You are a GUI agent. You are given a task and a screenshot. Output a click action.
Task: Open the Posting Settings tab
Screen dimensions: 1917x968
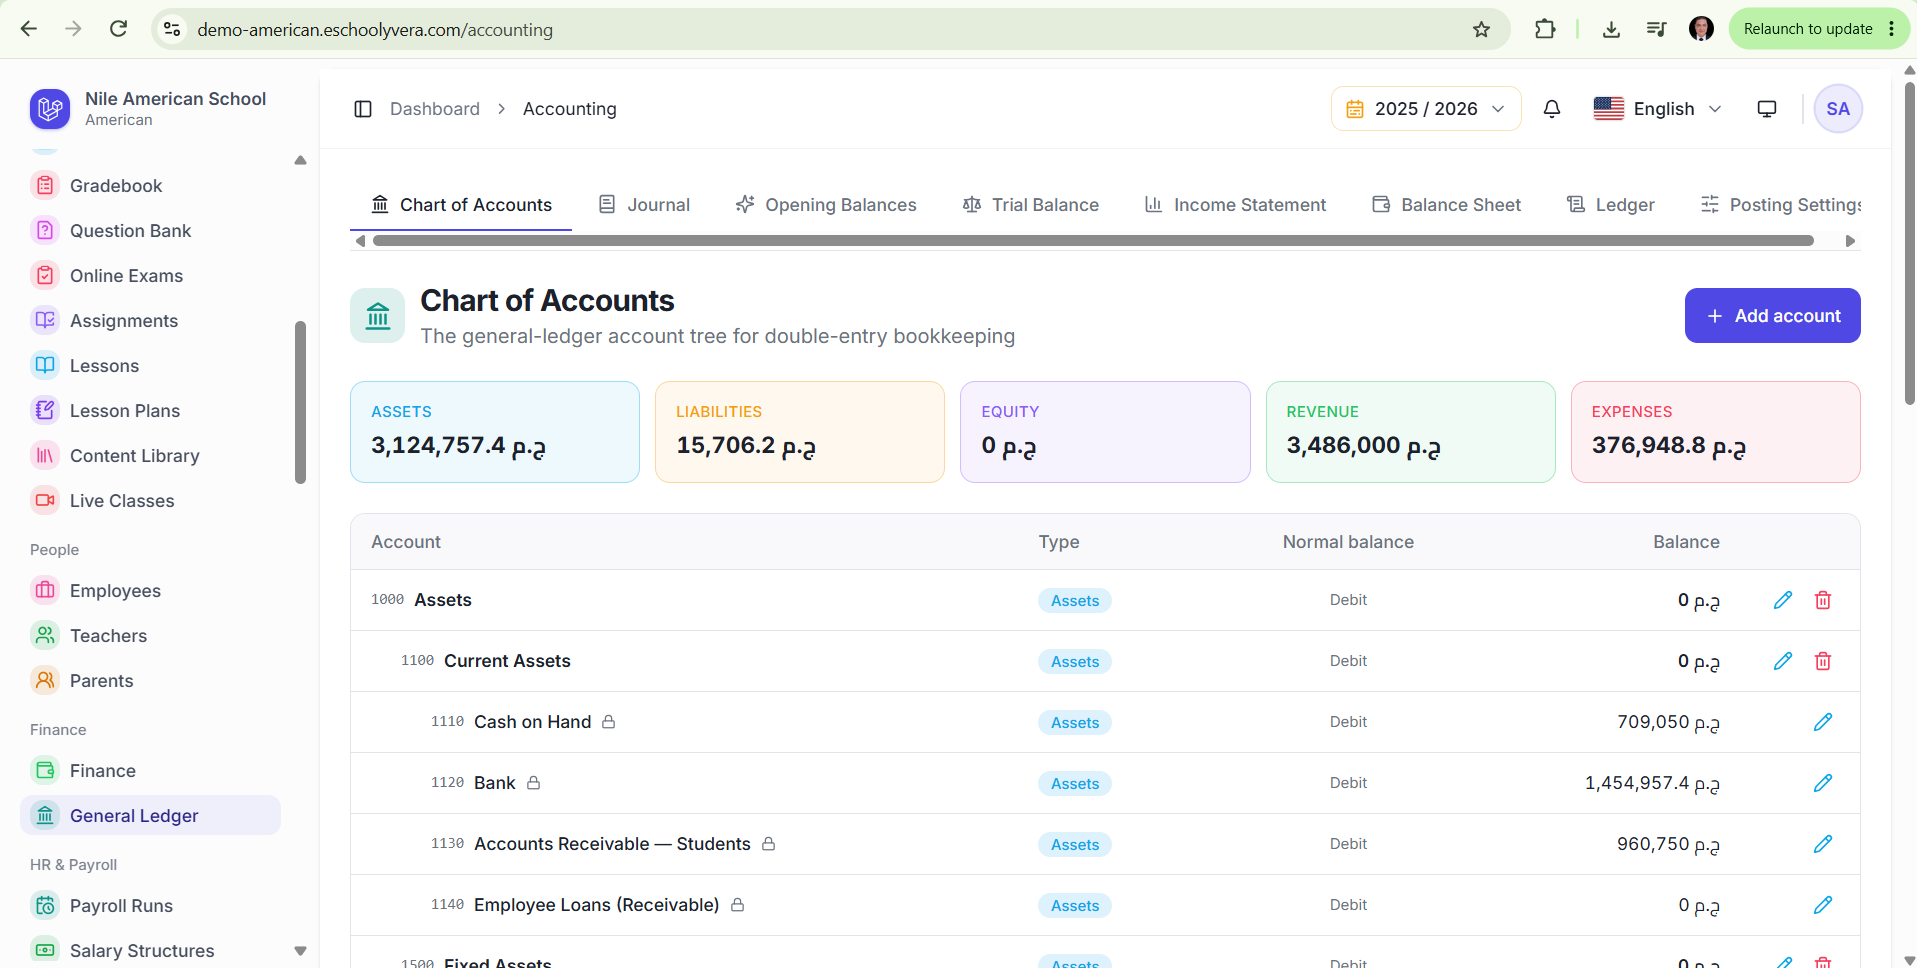click(1781, 205)
